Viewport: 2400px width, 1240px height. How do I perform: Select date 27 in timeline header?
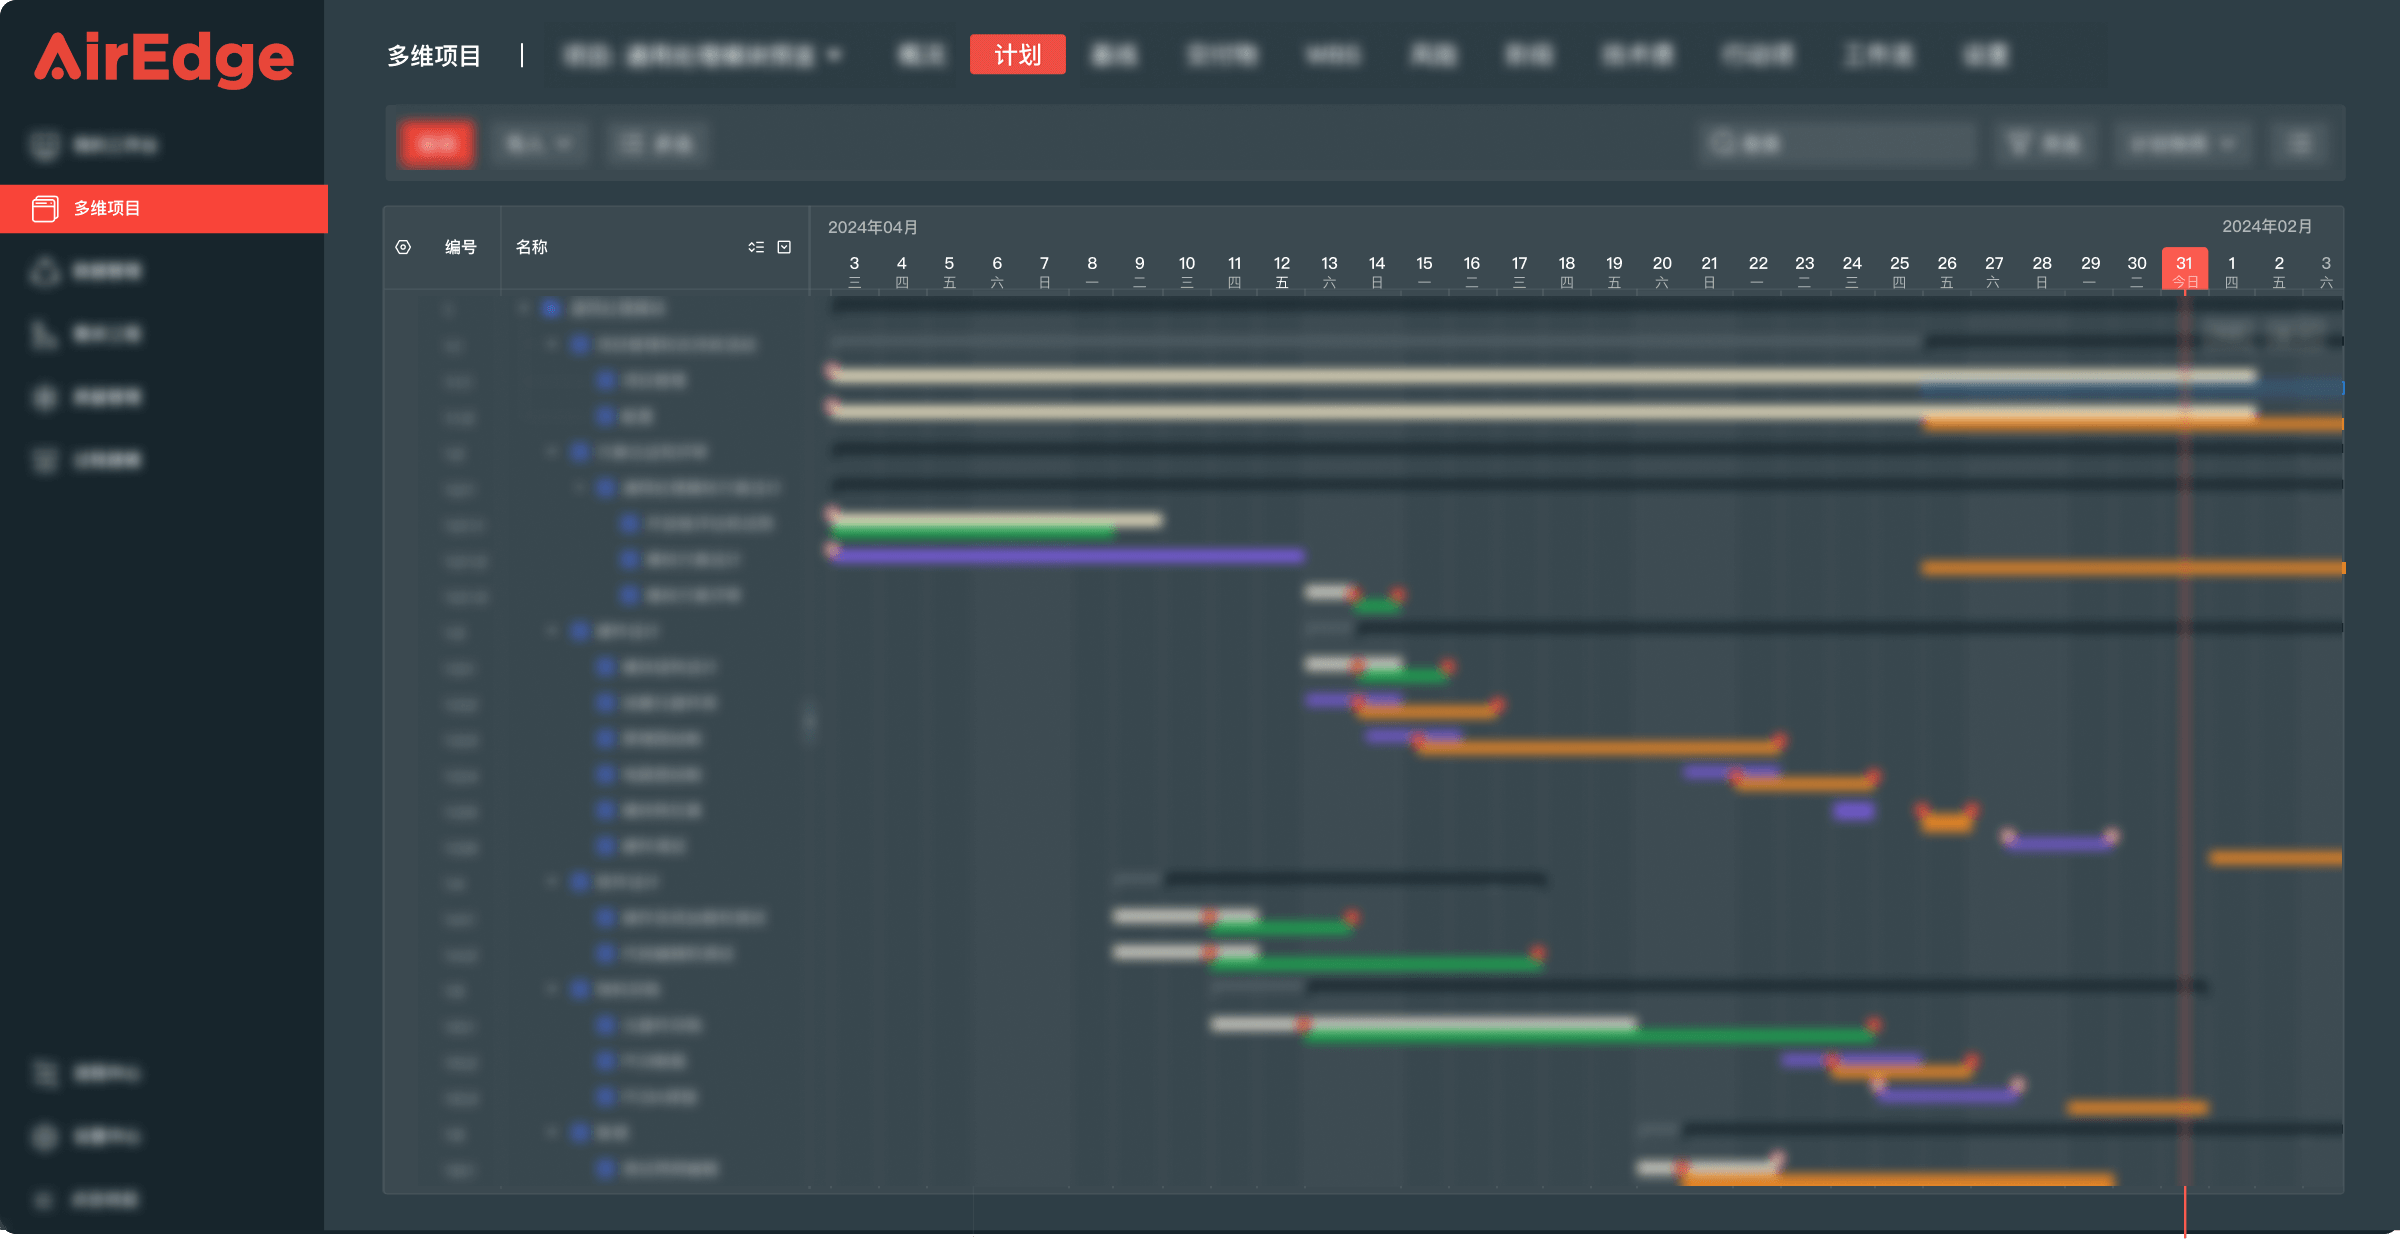click(1994, 271)
